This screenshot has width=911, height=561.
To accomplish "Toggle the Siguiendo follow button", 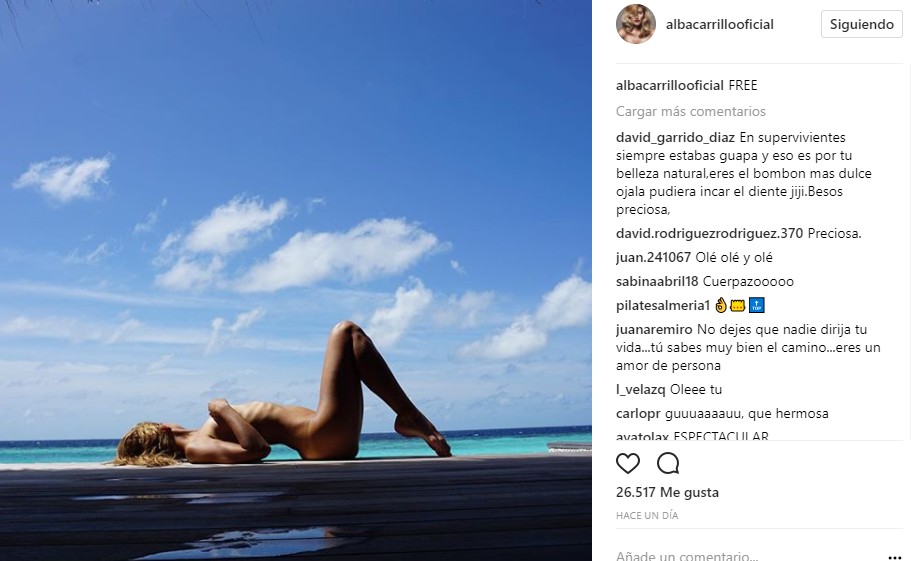I will (862, 24).
